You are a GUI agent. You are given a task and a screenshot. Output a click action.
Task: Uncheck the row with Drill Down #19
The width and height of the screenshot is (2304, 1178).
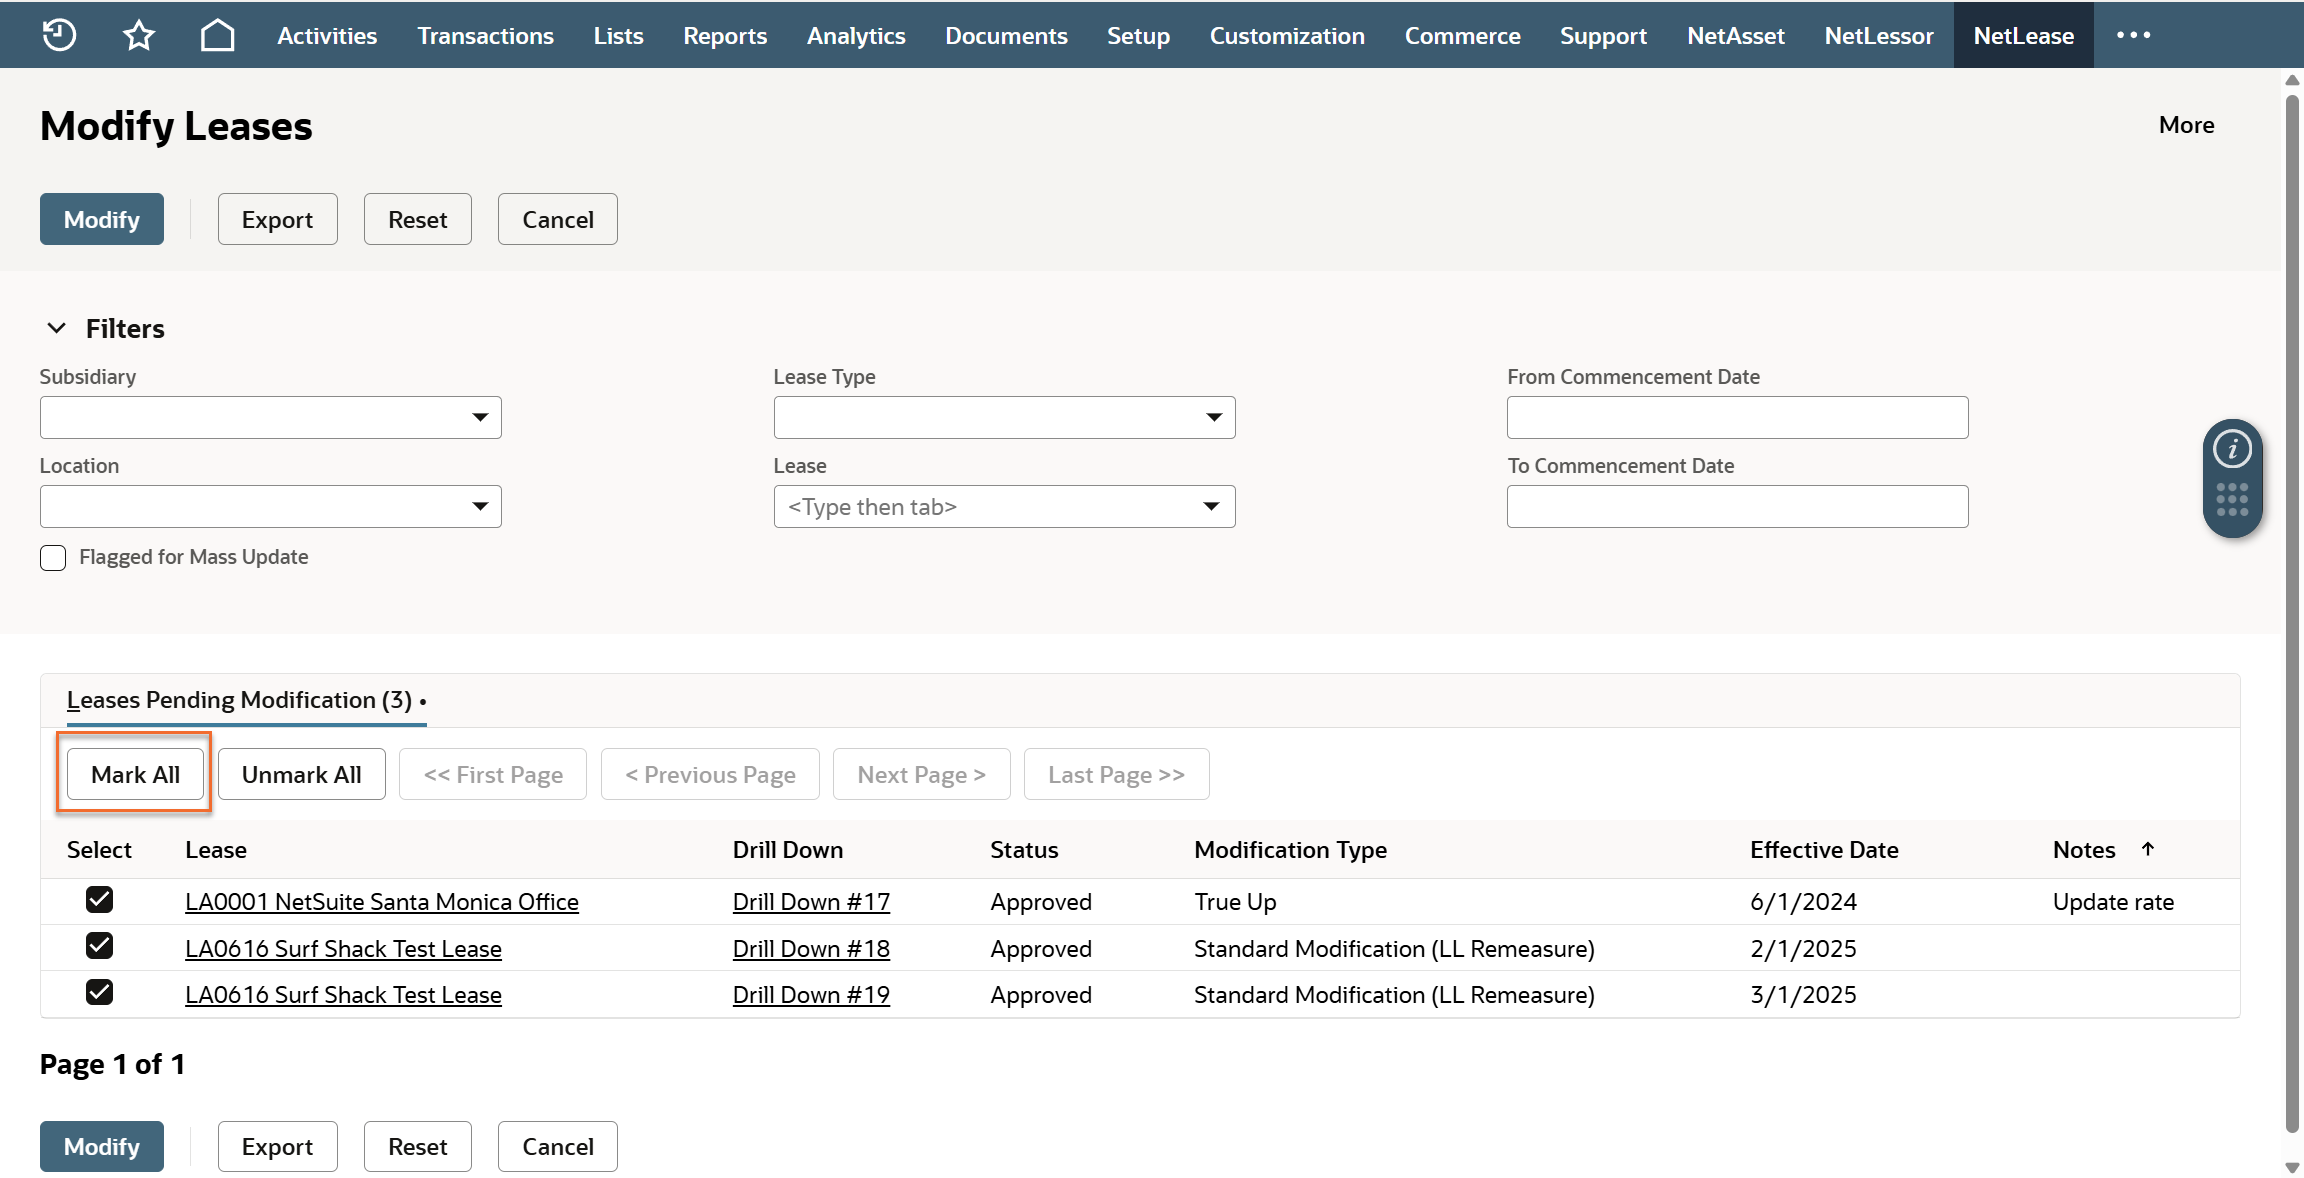point(99,993)
